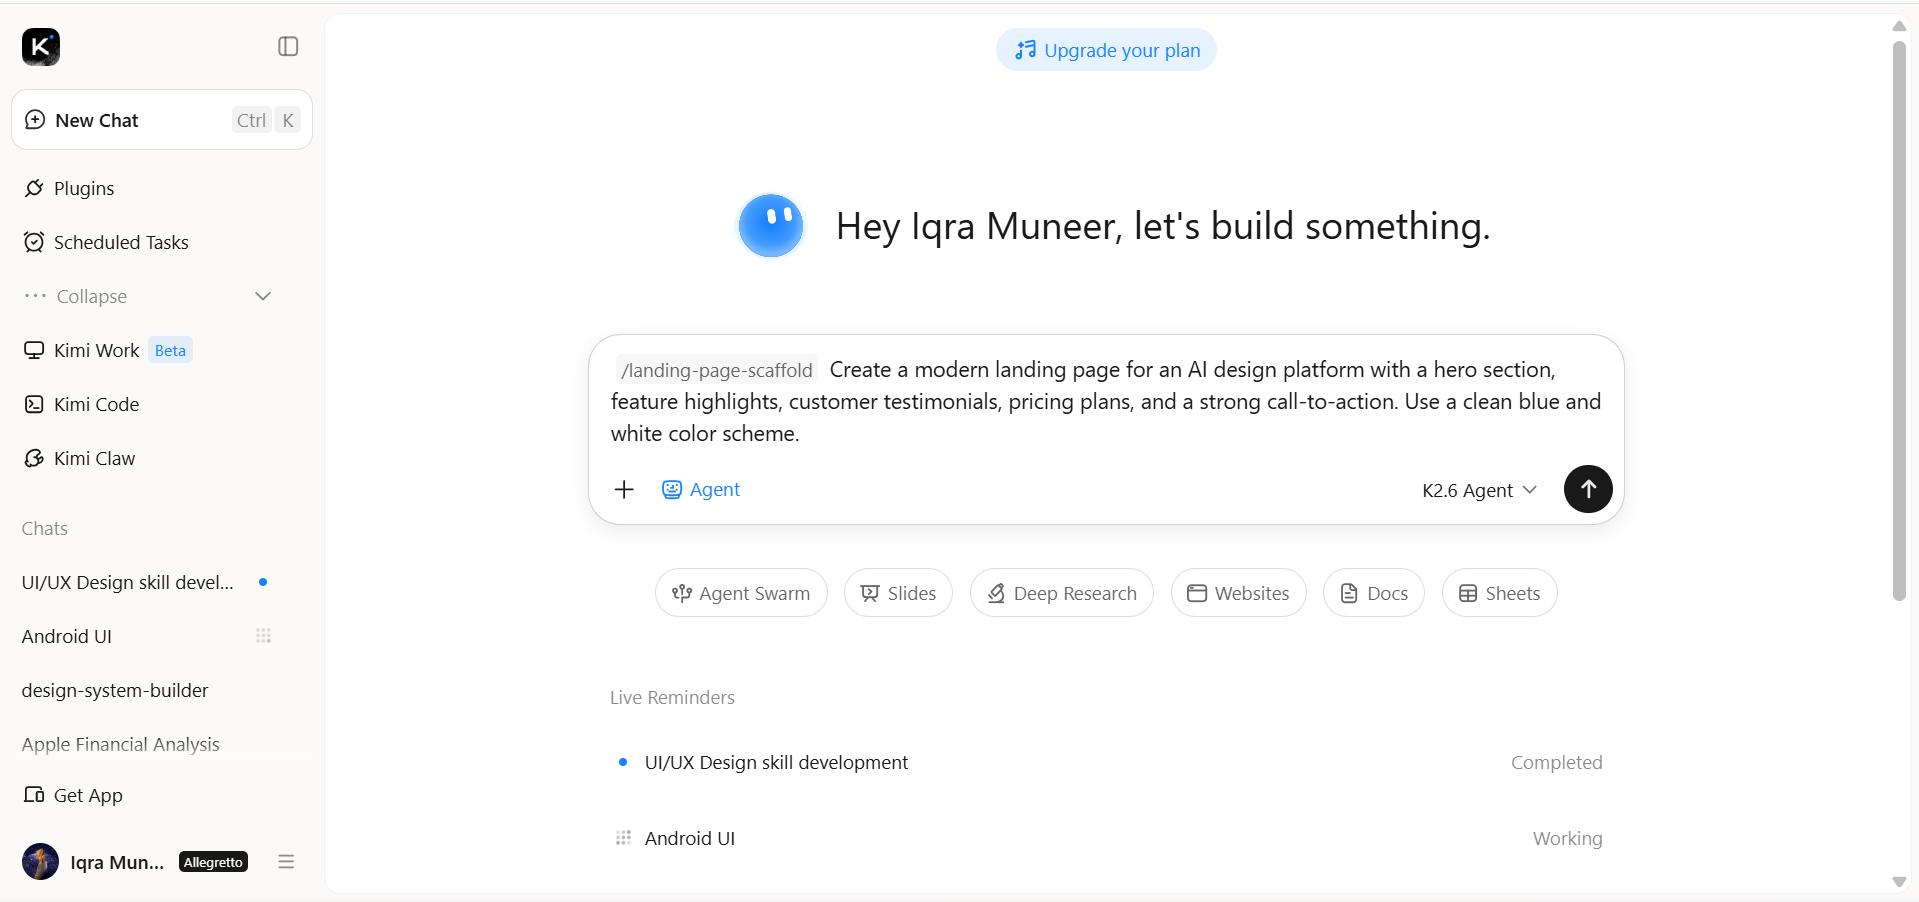Select the Slides option
The width and height of the screenshot is (1919, 902).
(898, 593)
